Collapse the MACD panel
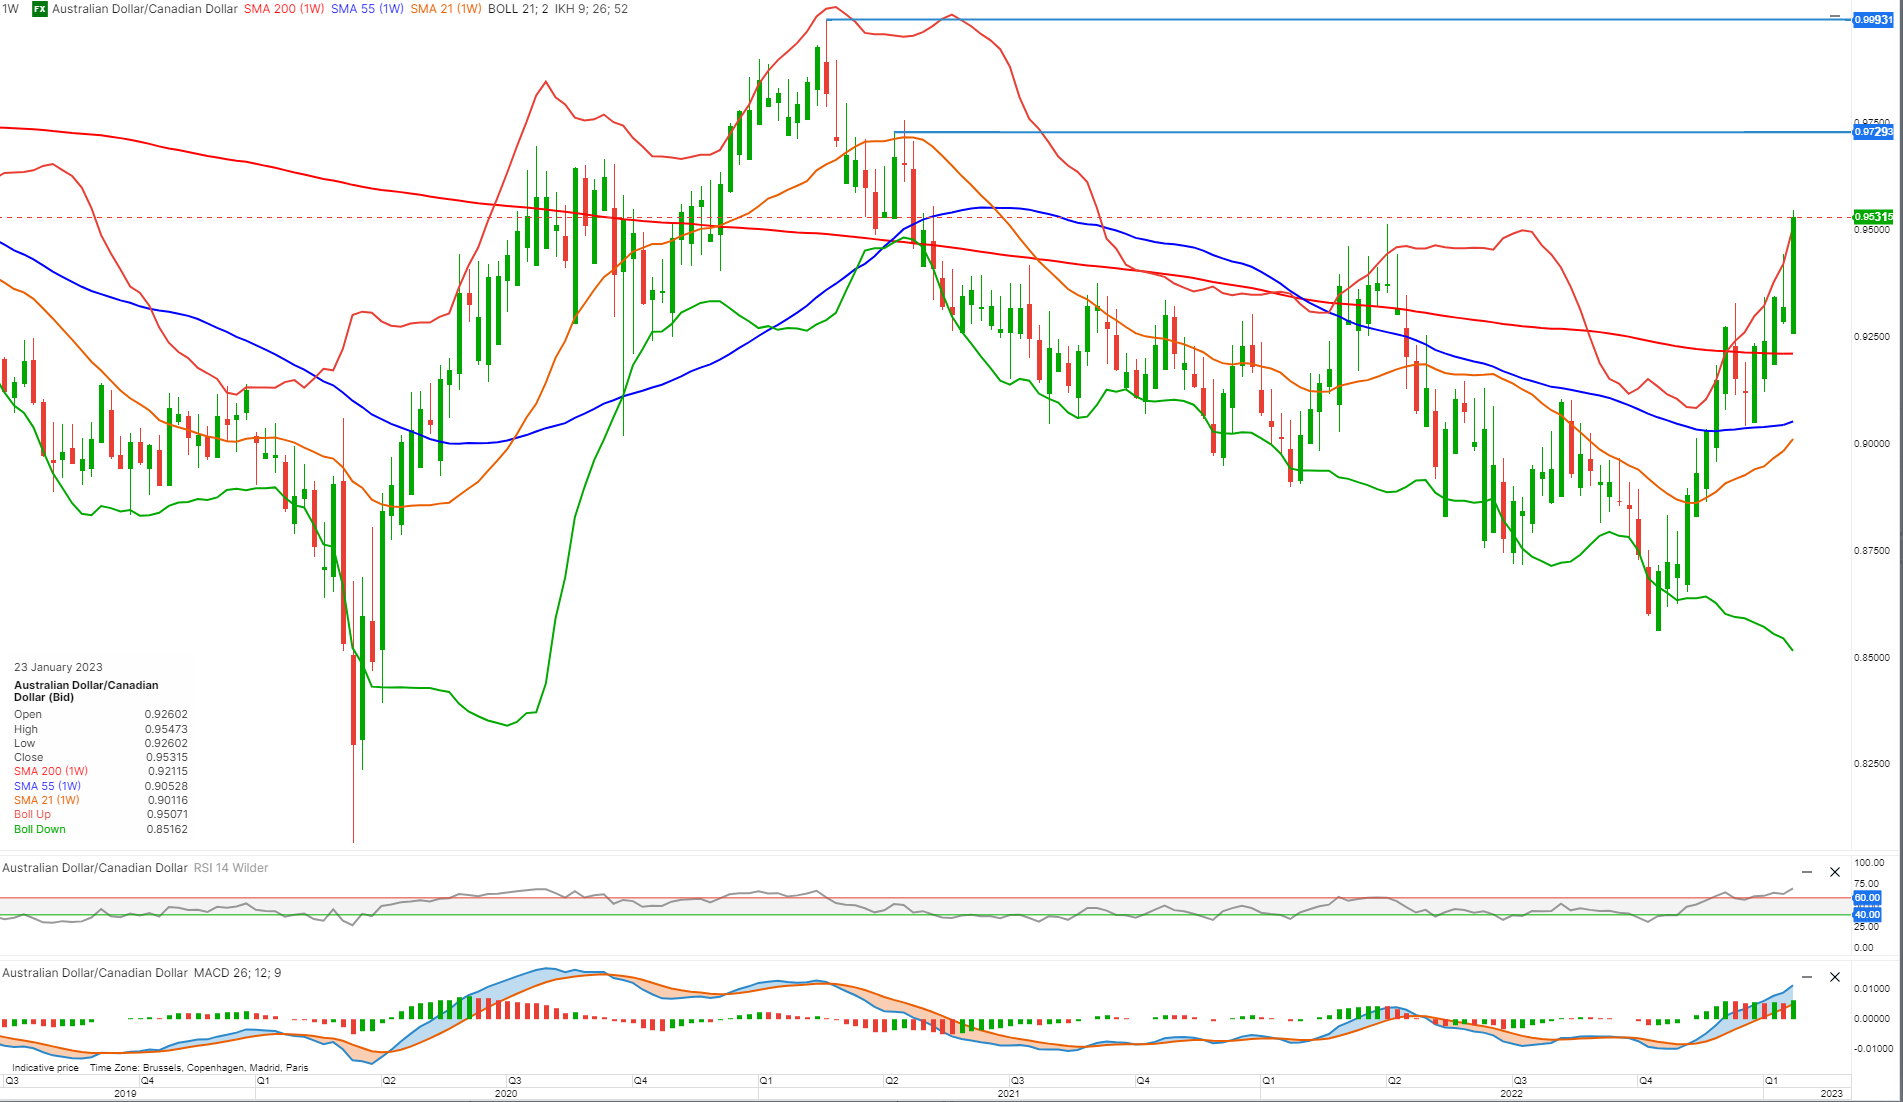1903x1102 pixels. click(x=1808, y=977)
